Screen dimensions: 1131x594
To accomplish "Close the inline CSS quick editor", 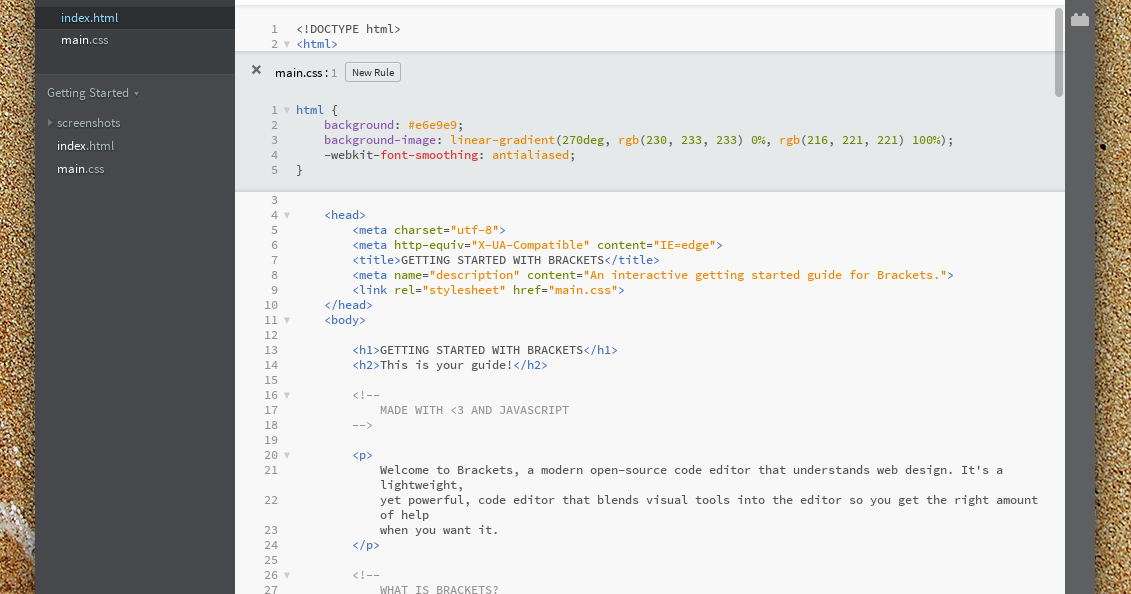I will click(x=256, y=70).
